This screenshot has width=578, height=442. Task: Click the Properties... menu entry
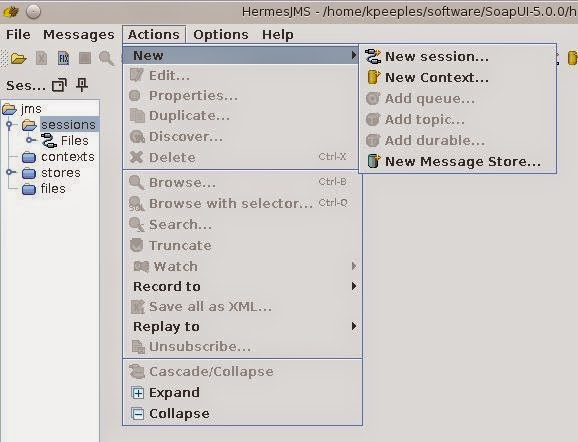[x=241, y=96]
